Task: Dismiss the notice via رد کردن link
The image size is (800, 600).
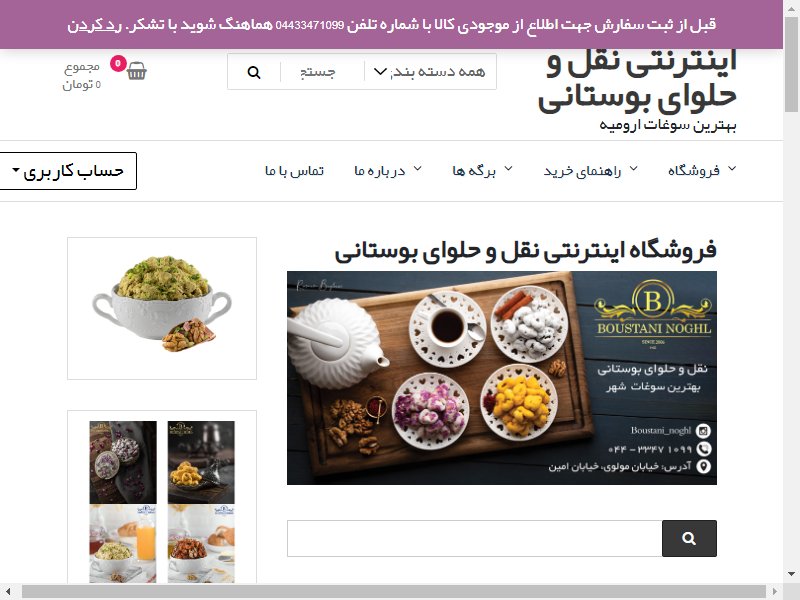Action: pyautogui.click(x=95, y=24)
